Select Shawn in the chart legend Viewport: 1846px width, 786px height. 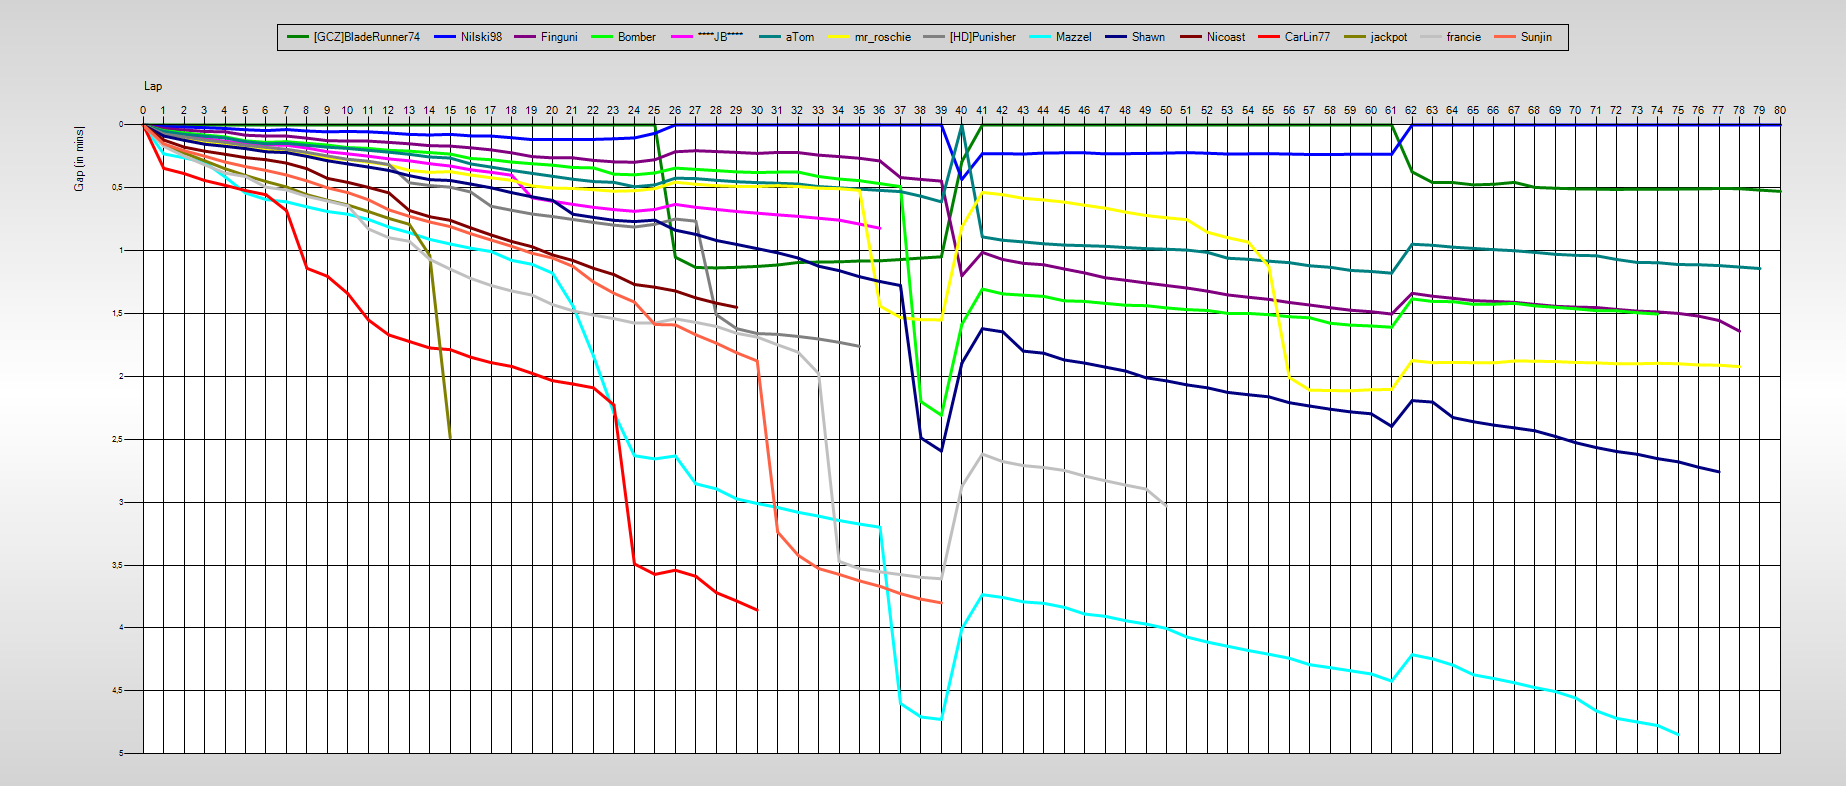[1148, 37]
